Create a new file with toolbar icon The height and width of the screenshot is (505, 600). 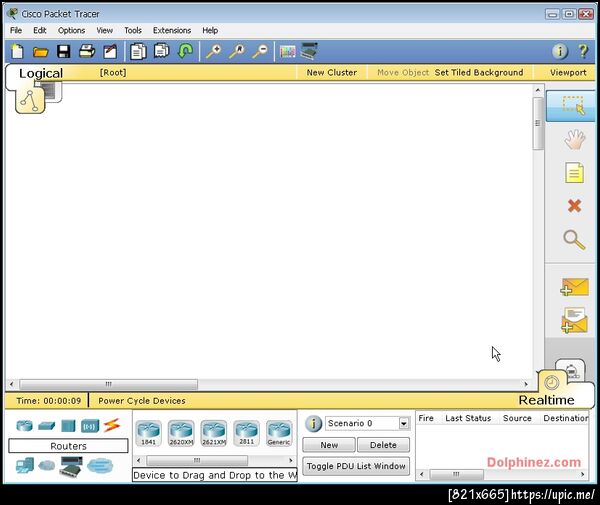[x=18, y=51]
